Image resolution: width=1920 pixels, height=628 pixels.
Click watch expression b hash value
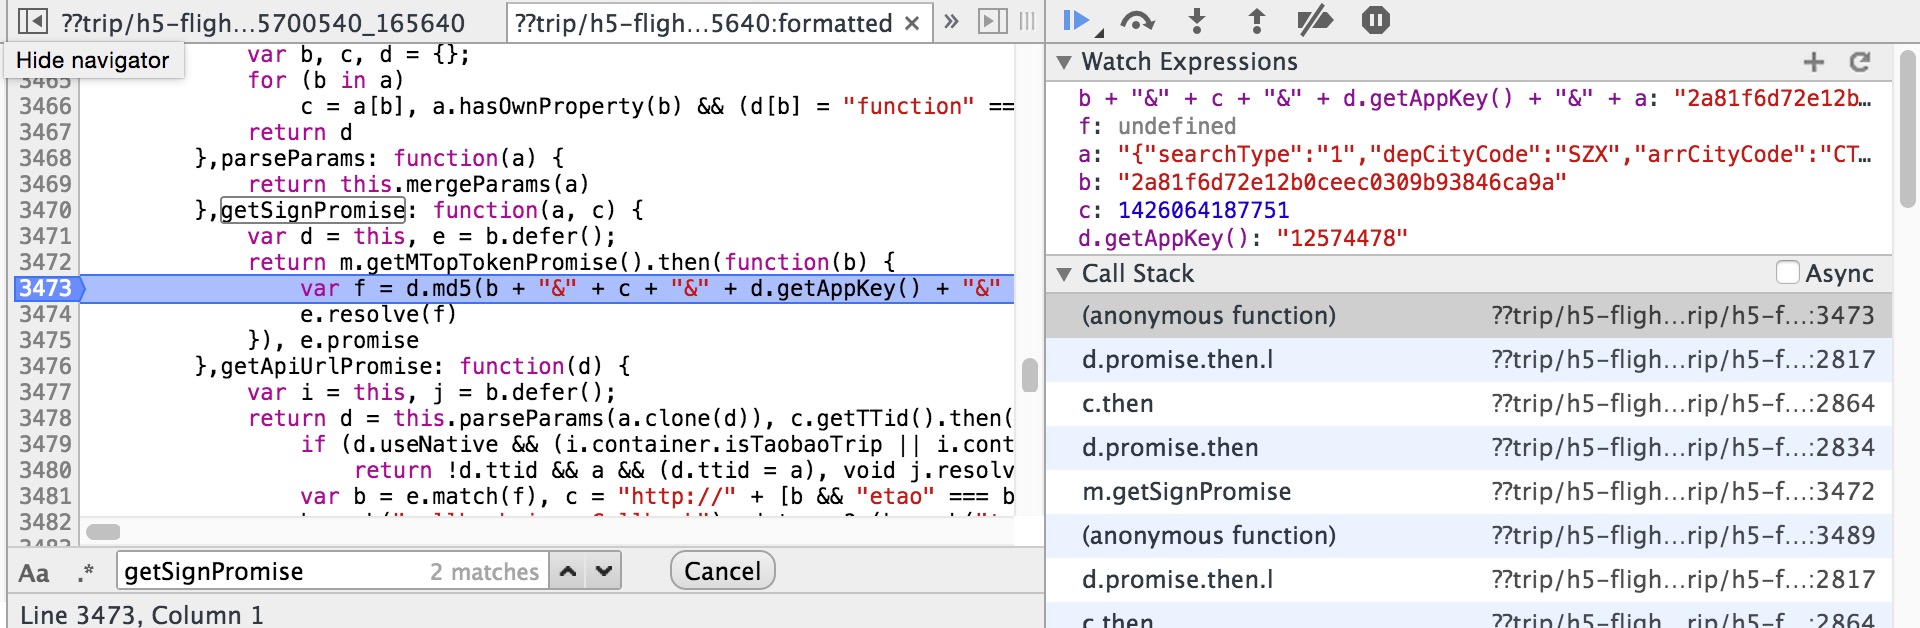pos(1342,182)
